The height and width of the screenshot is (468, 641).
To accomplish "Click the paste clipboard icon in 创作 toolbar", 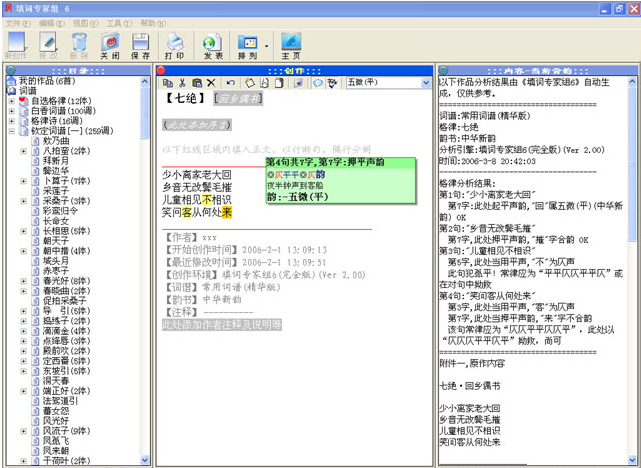I will [197, 83].
